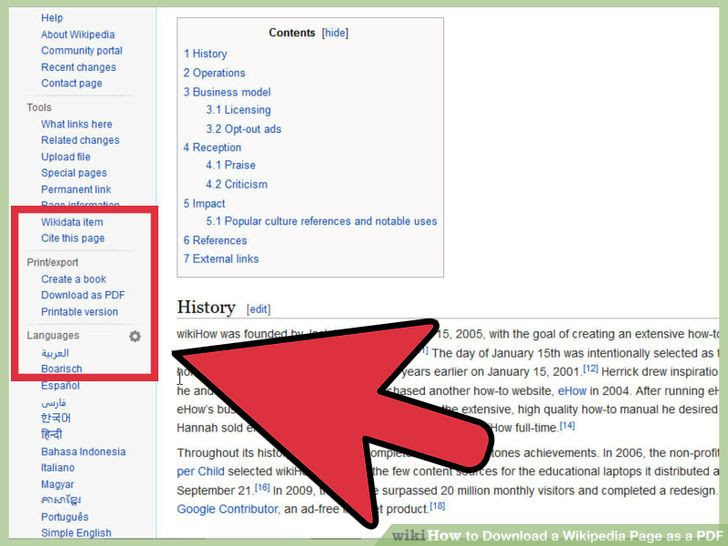The width and height of the screenshot is (728, 546).
Task: Jump to 5 Impact section
Action: coord(204,204)
